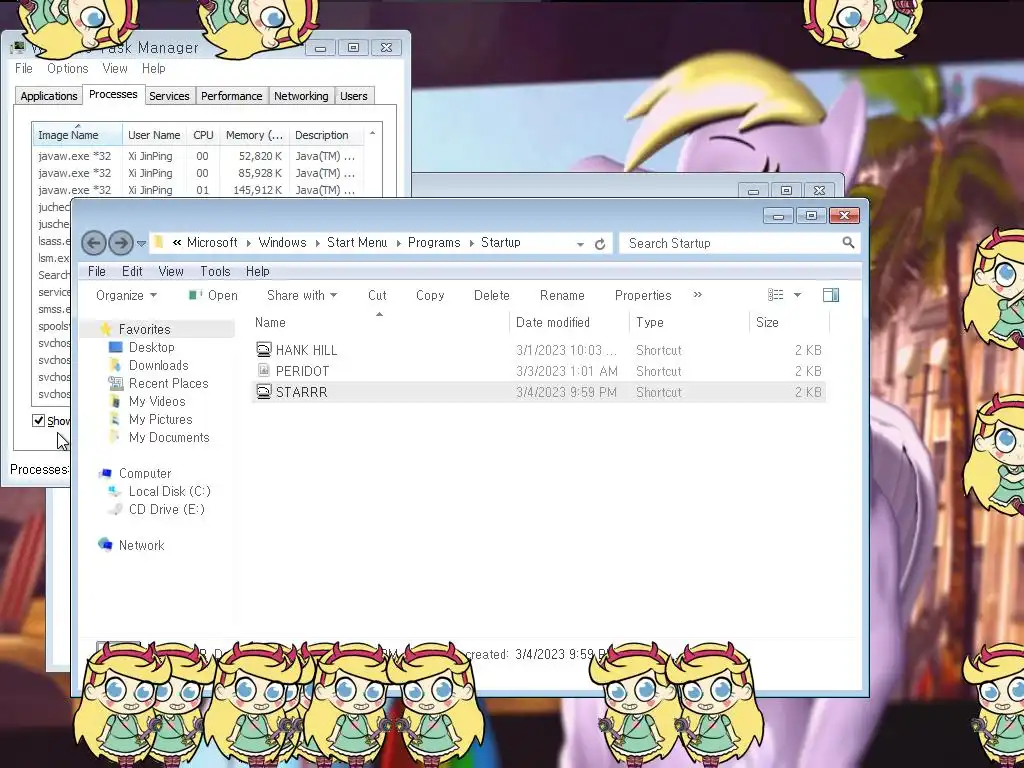Refresh the Startup folder view

click(600, 244)
